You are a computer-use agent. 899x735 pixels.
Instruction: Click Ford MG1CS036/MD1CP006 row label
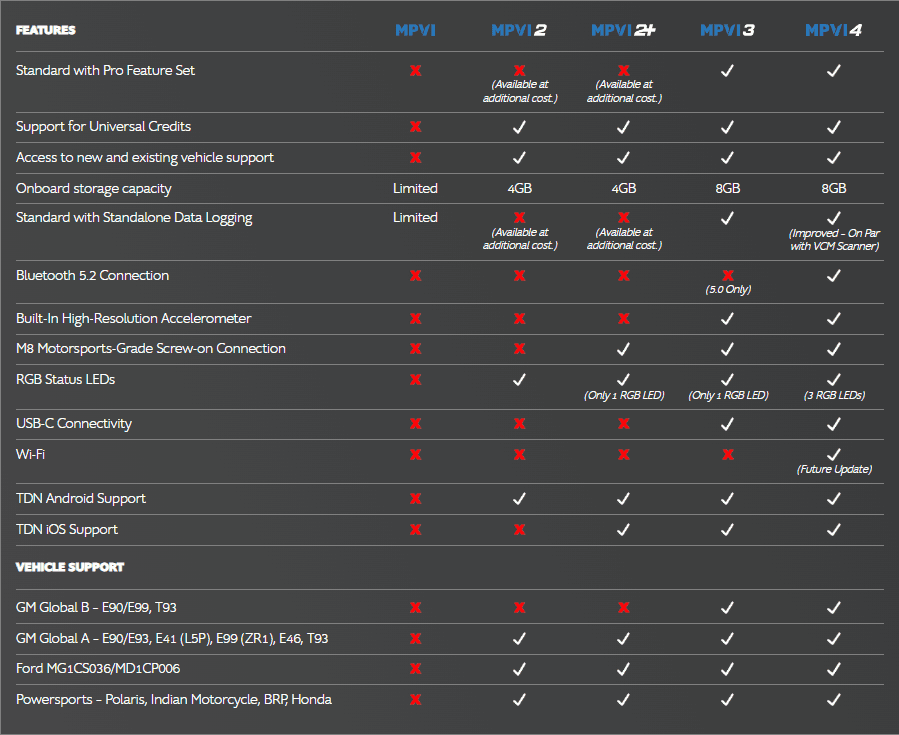click(x=98, y=668)
